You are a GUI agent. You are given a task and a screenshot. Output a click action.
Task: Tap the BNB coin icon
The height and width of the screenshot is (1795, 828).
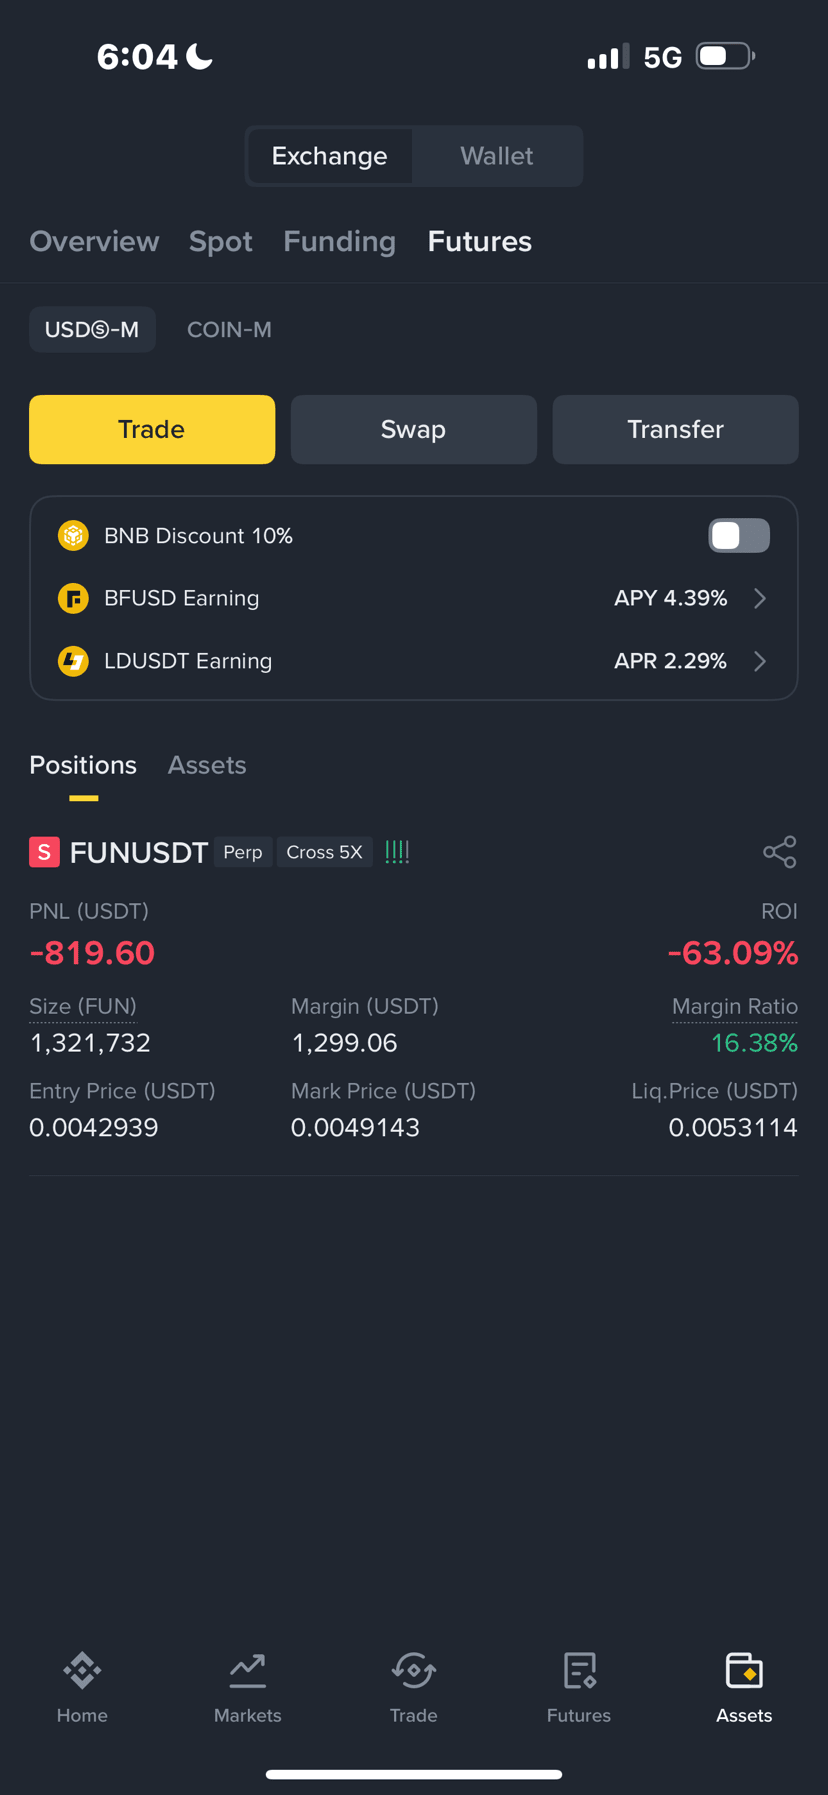point(73,536)
